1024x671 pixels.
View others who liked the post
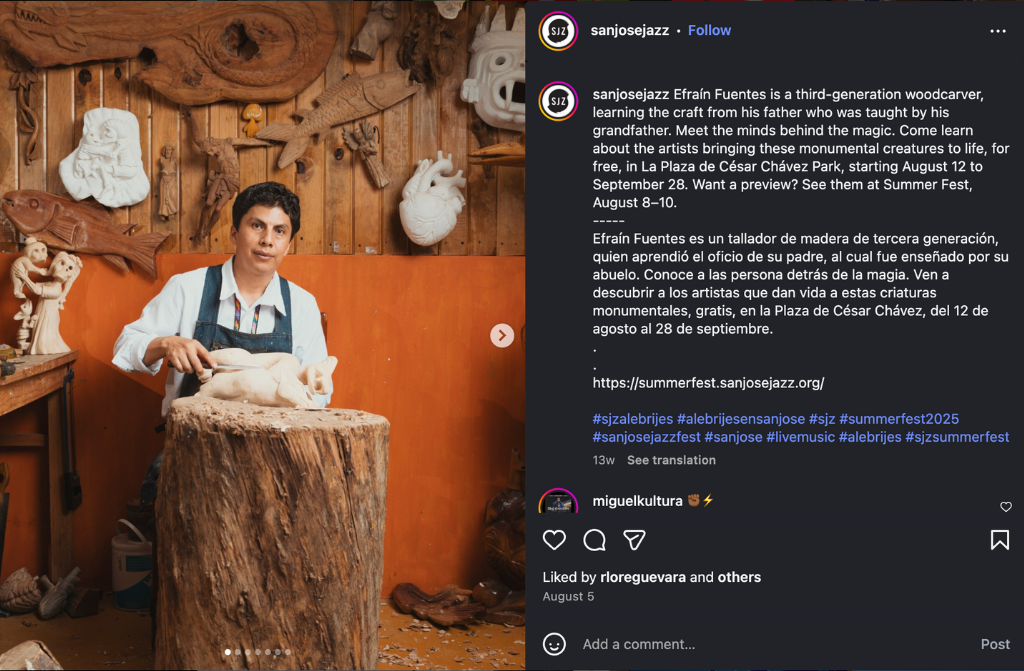click(739, 577)
